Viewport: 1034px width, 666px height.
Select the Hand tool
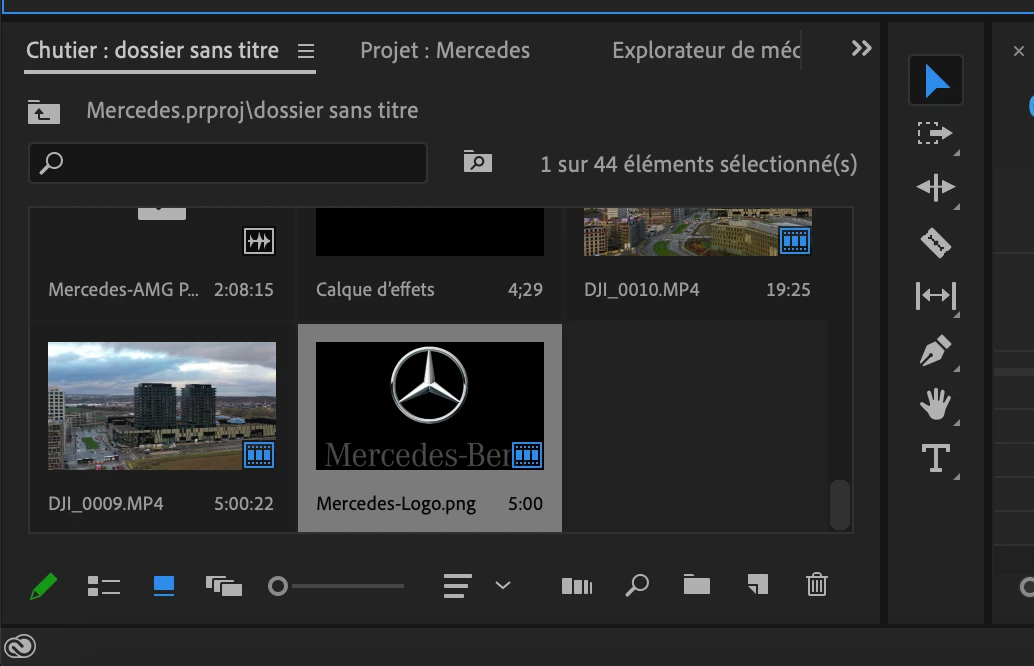click(x=935, y=404)
